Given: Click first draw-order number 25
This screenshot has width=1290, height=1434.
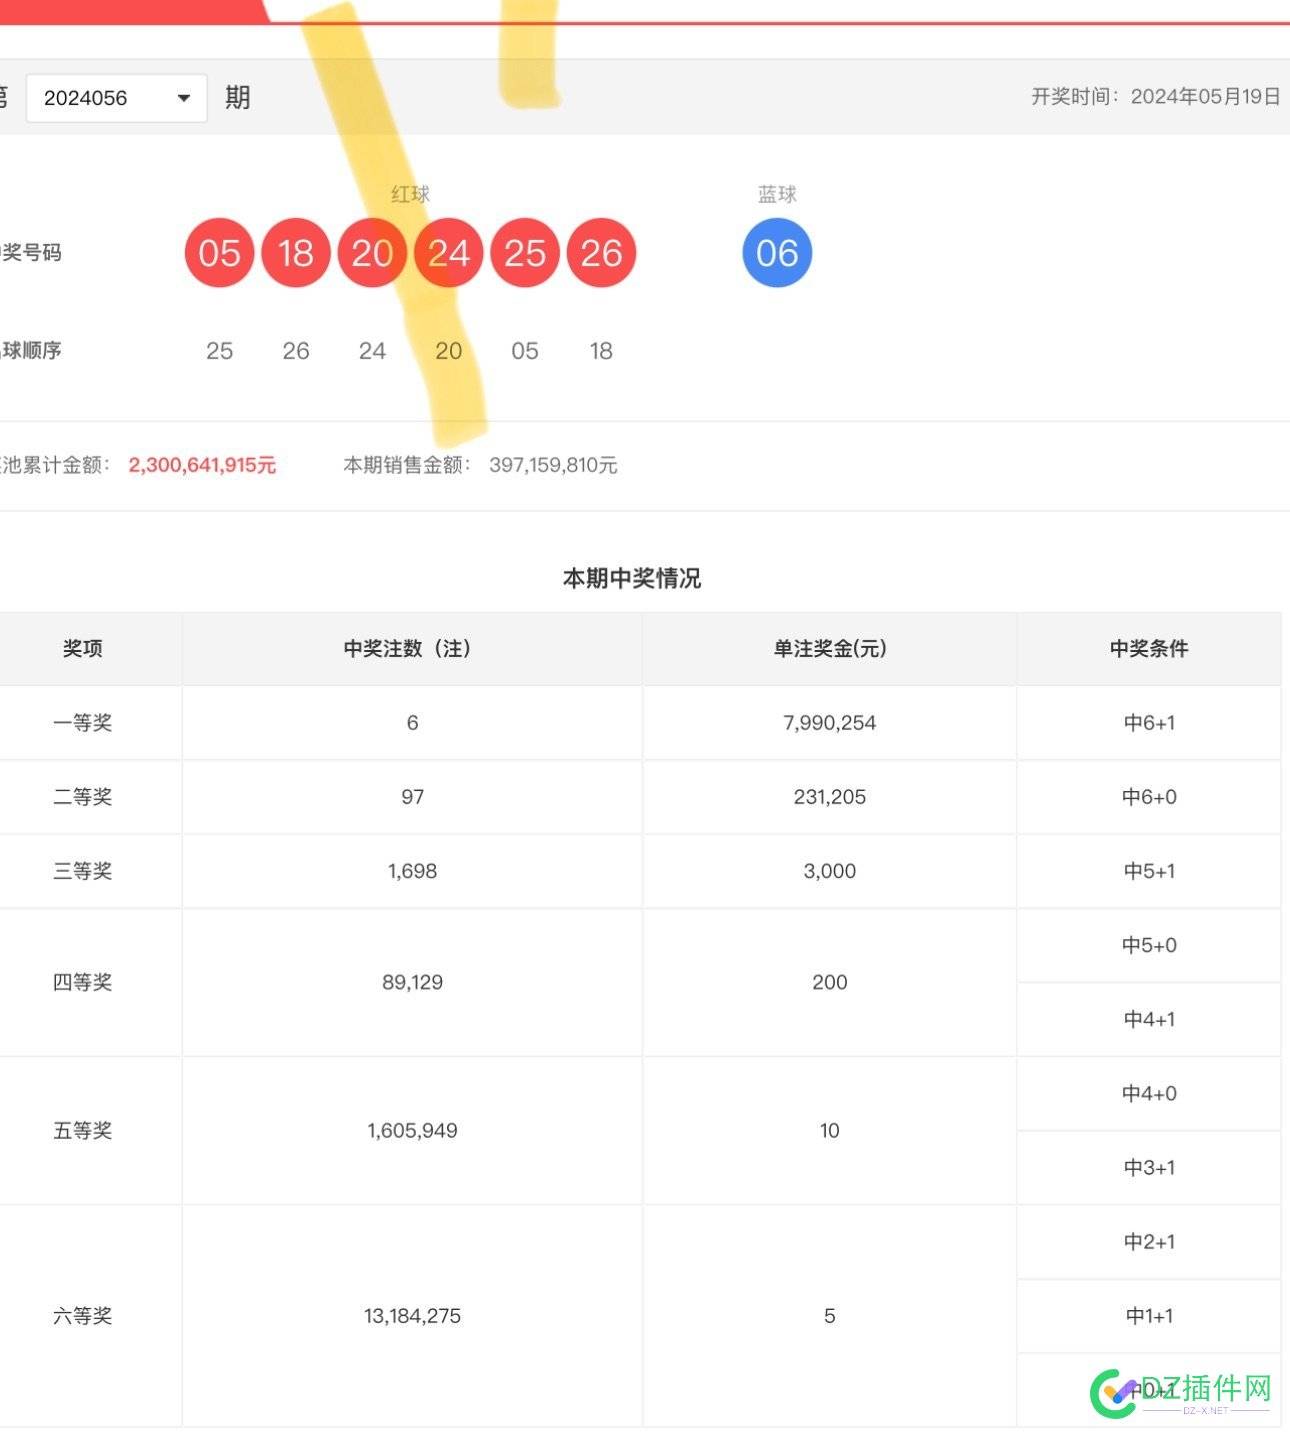Looking at the screenshot, I should coord(219,351).
